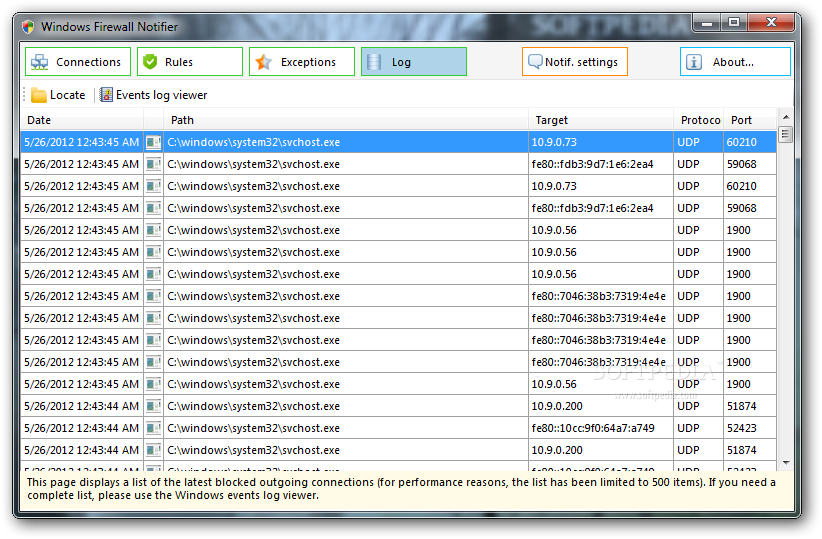This screenshot has height=539, width=822.
Task: Click the About info icon
Action: click(x=694, y=62)
